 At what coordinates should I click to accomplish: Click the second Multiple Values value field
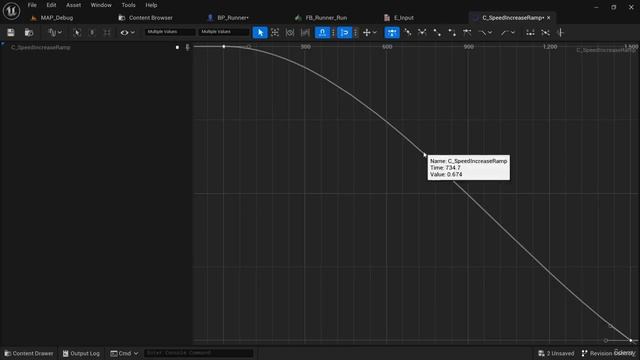click(224, 32)
